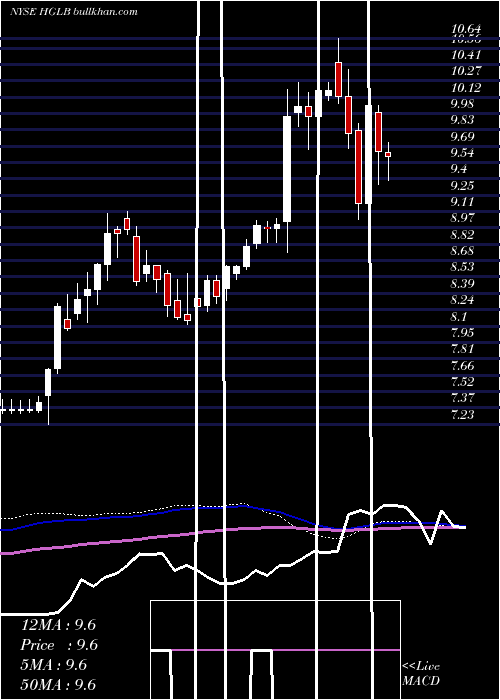Click the 10.27 price level label

coord(467,71)
